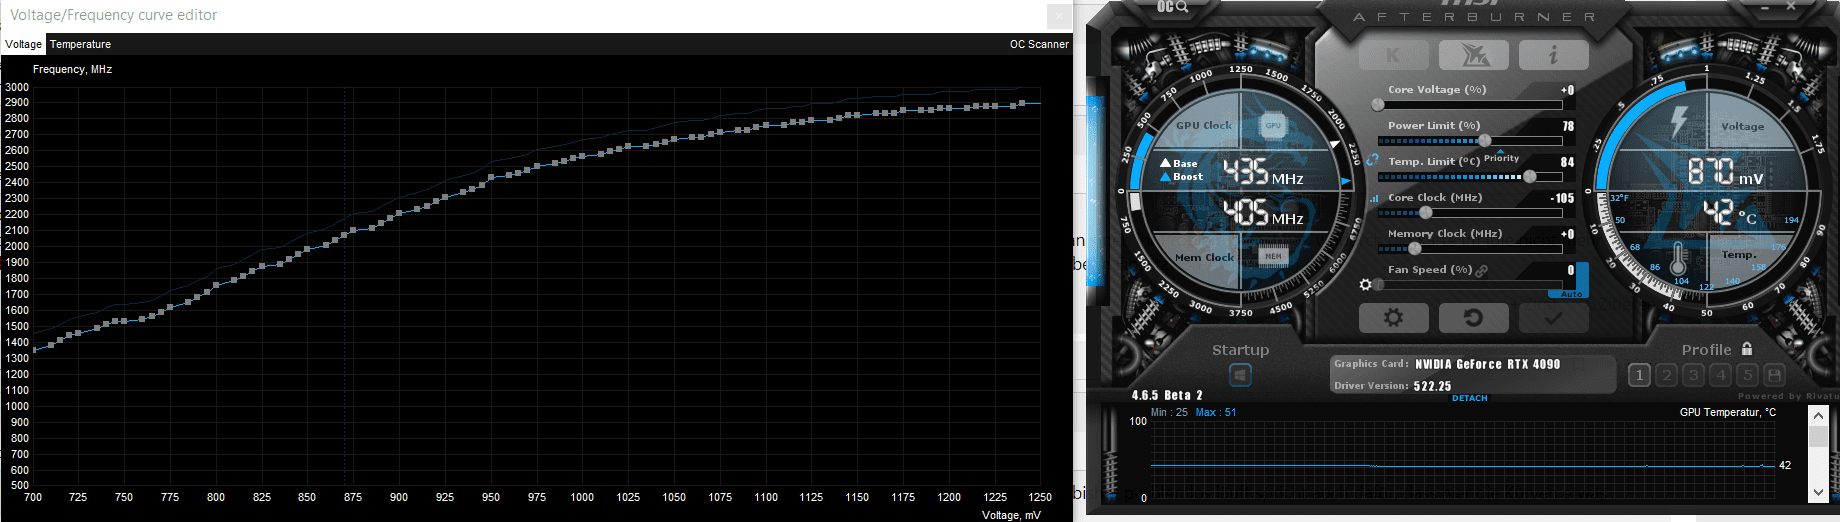The image size is (1840, 522).
Task: Click the Power Limit value 78
Action: 1568,126
